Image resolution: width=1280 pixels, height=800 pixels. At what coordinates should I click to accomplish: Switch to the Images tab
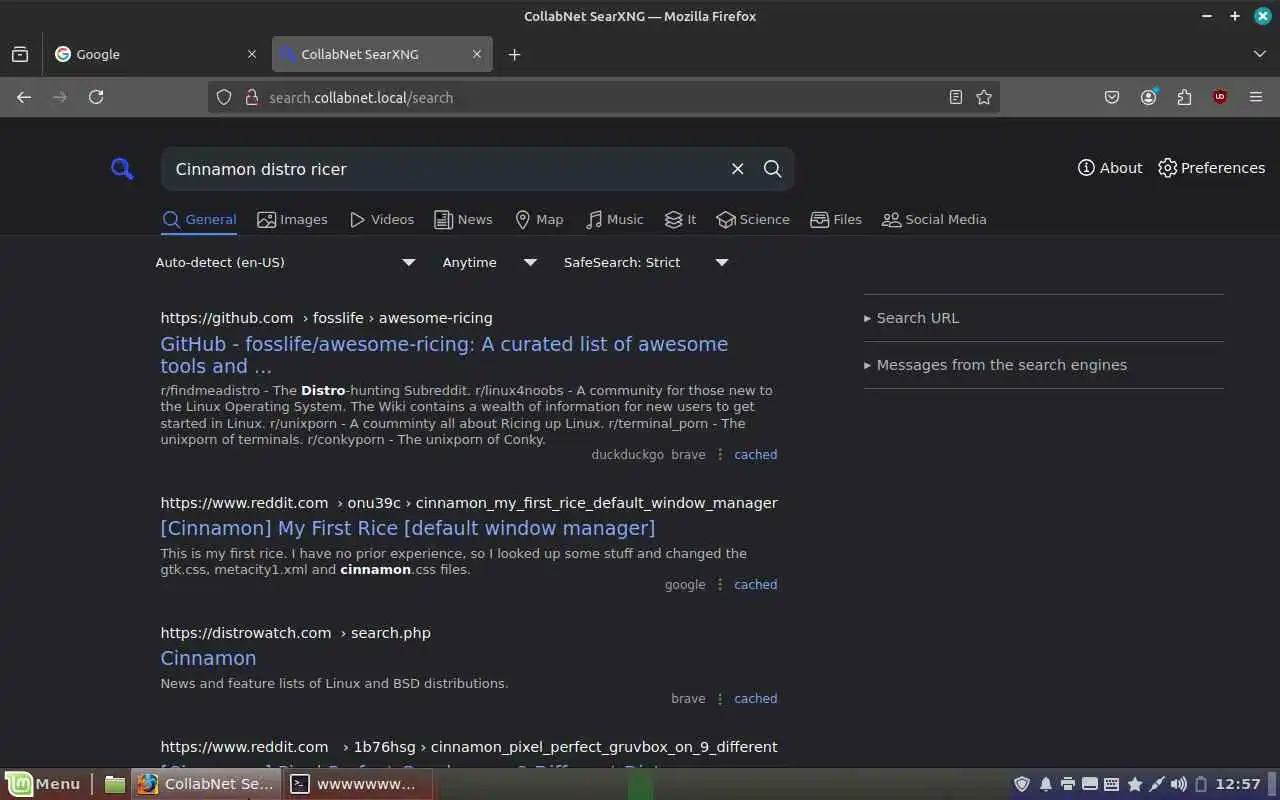pyautogui.click(x=292, y=220)
